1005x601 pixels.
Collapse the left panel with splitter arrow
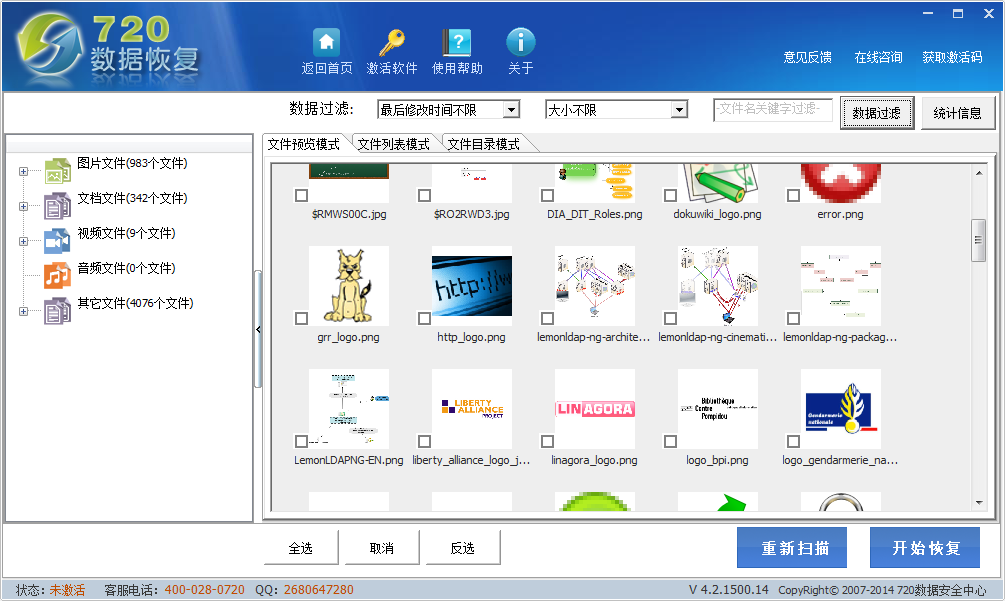[258, 329]
